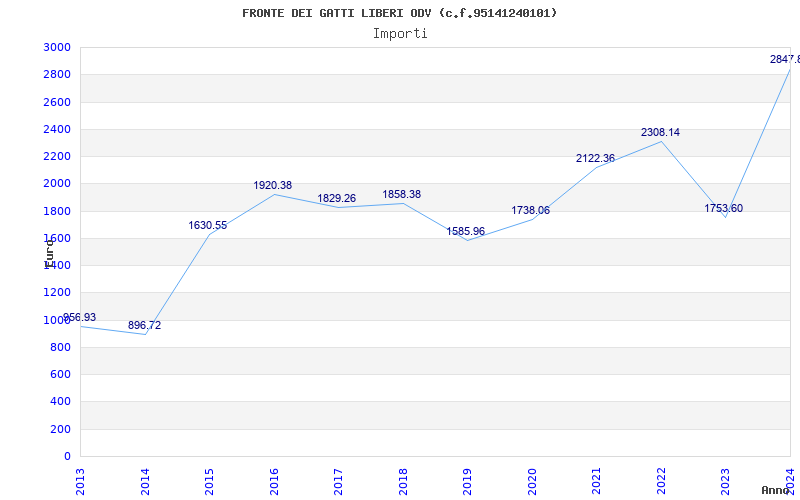The width and height of the screenshot is (800, 500).
Task: Click the Importi subtitle
Action: (x=400, y=34)
